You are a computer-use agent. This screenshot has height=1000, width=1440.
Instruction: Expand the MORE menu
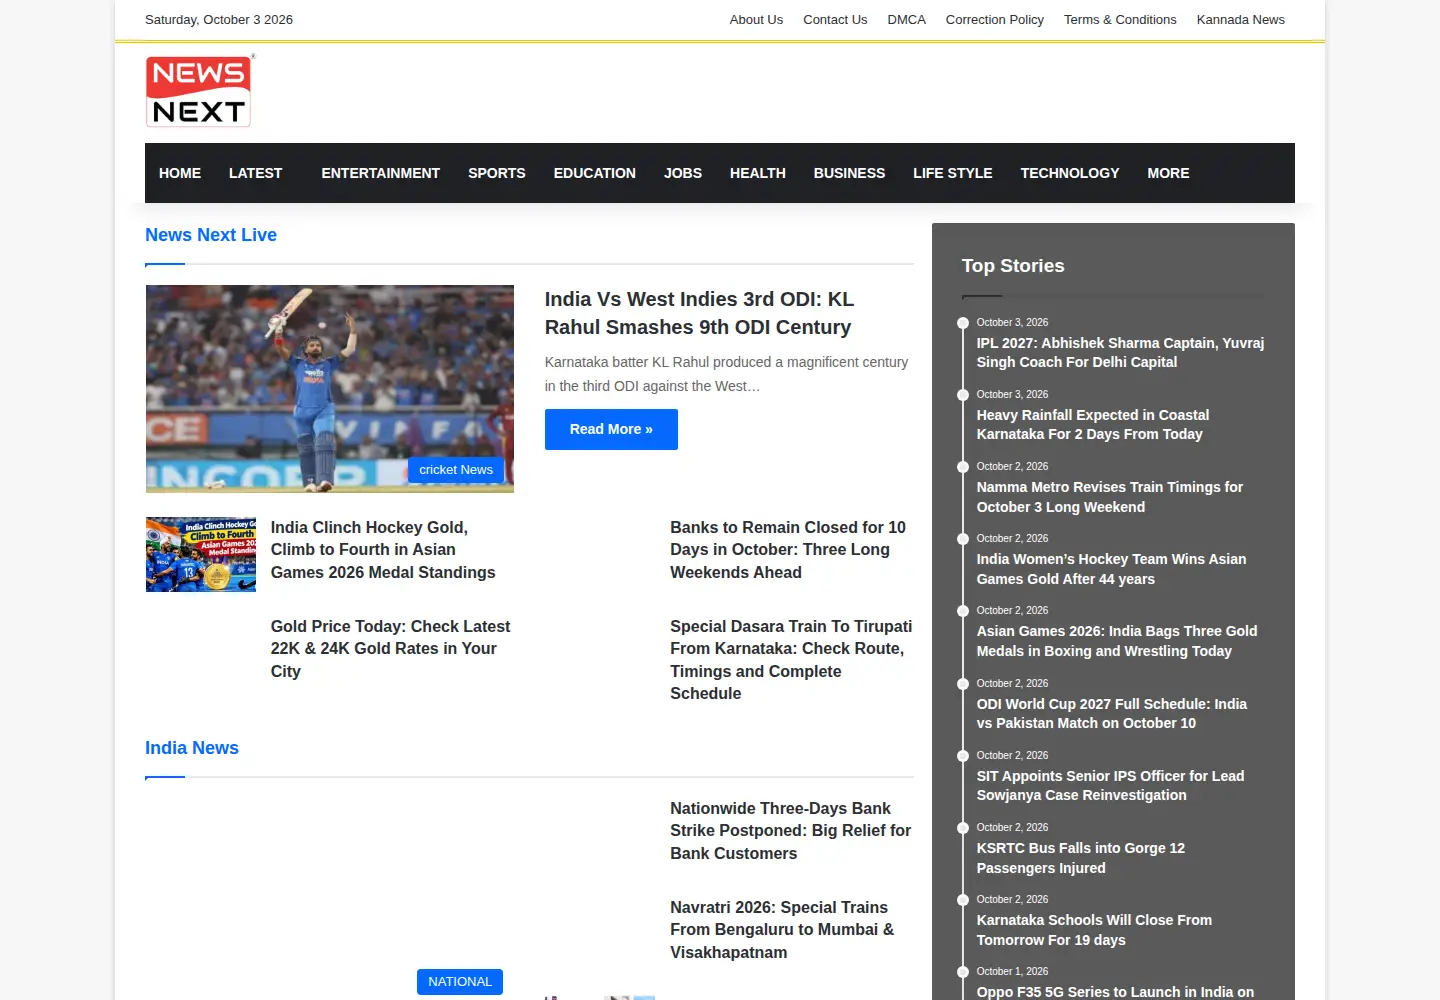(1168, 173)
